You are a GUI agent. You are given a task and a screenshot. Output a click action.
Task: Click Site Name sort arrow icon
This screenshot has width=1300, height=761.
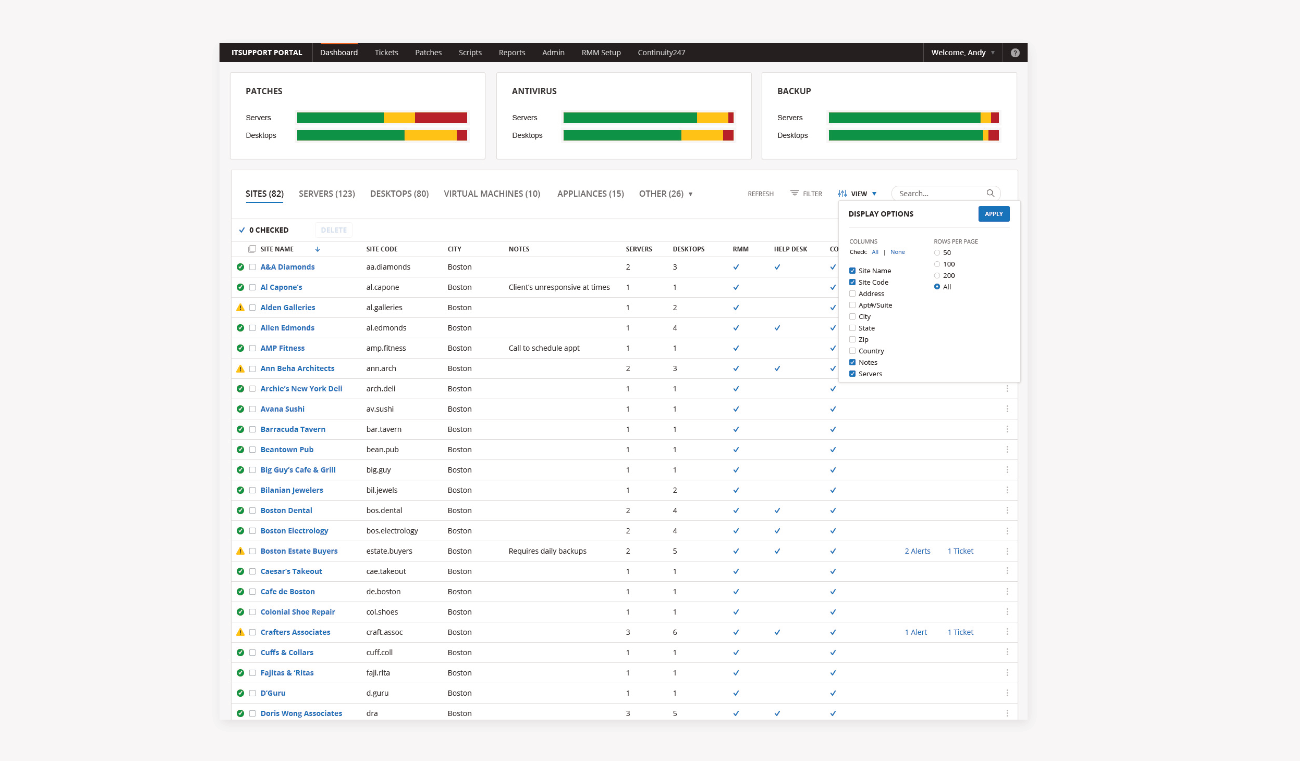317,249
